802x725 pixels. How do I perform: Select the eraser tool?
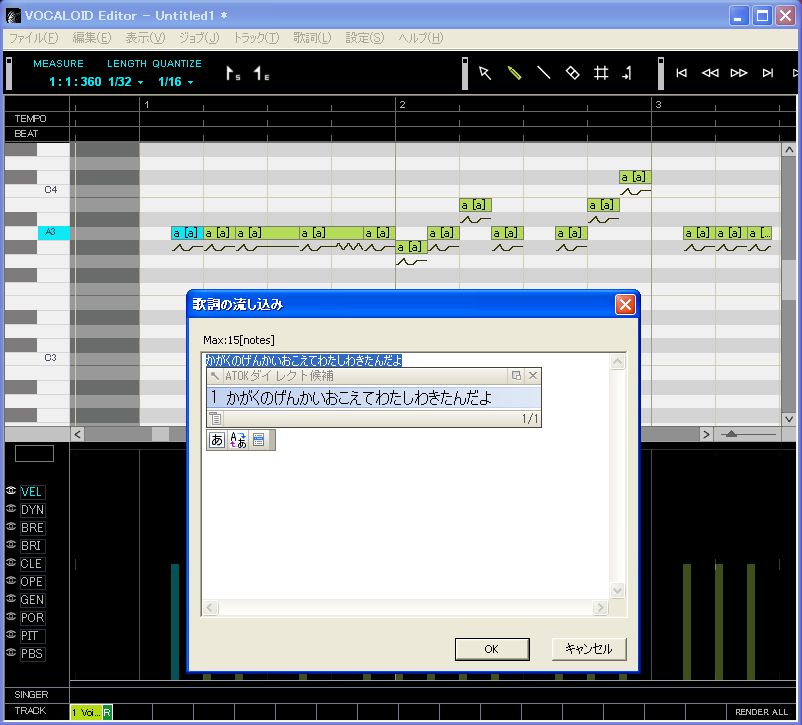pyautogui.click(x=572, y=73)
